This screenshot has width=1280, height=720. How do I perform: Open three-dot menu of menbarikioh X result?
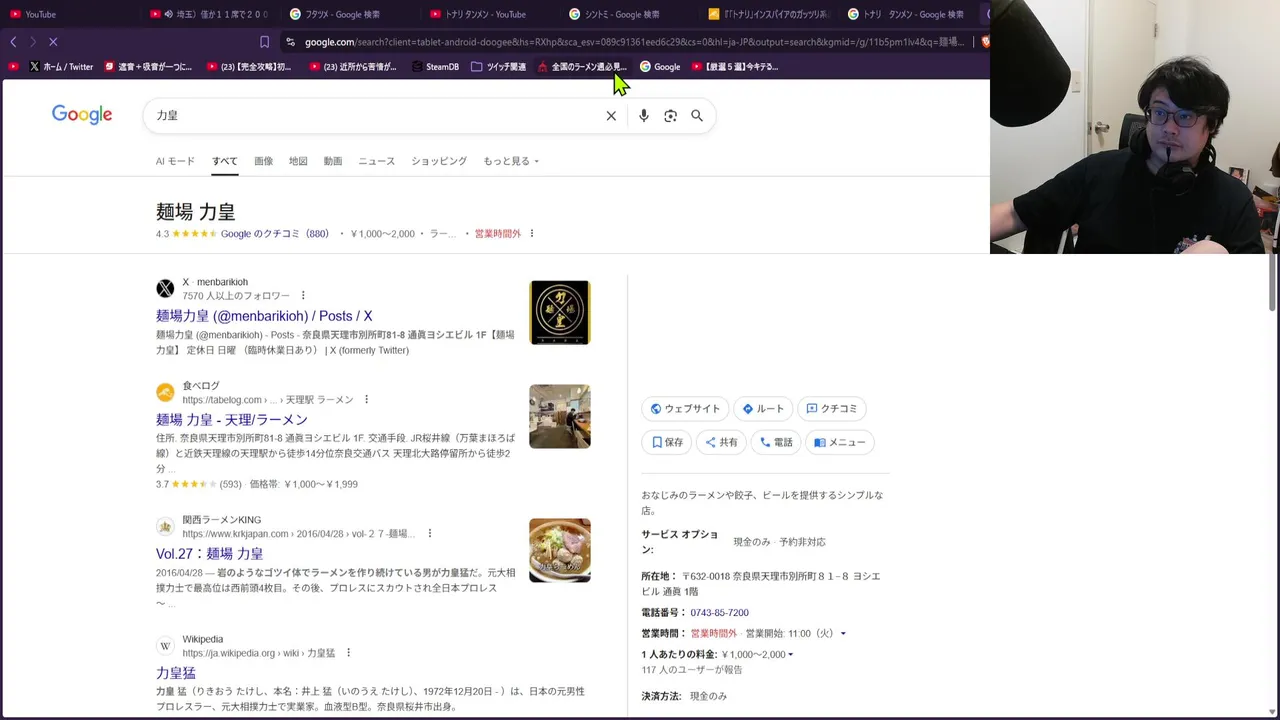[x=303, y=296]
